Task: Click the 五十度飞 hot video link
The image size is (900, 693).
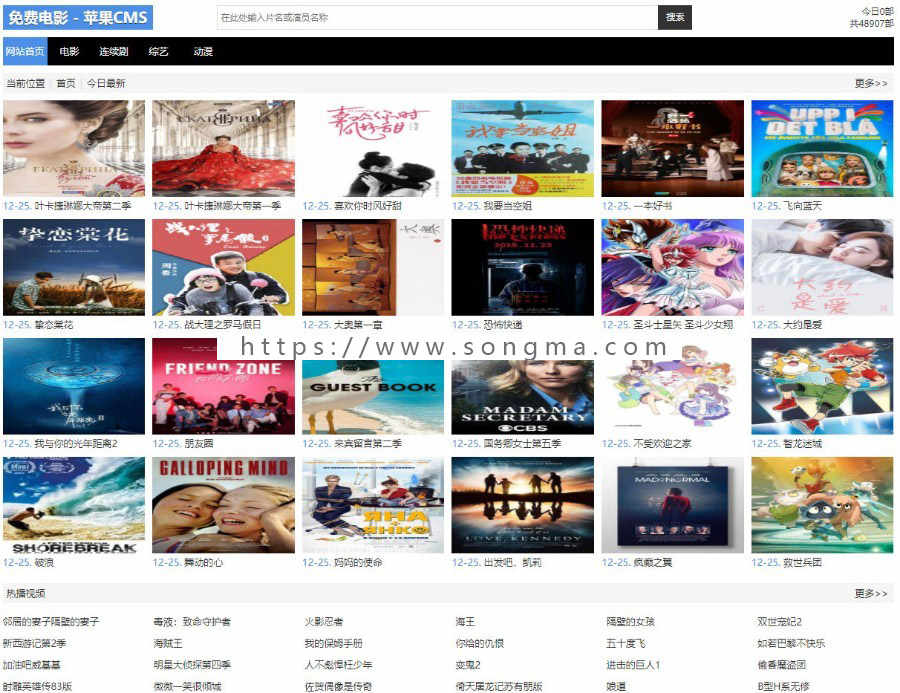Action: [x=626, y=644]
